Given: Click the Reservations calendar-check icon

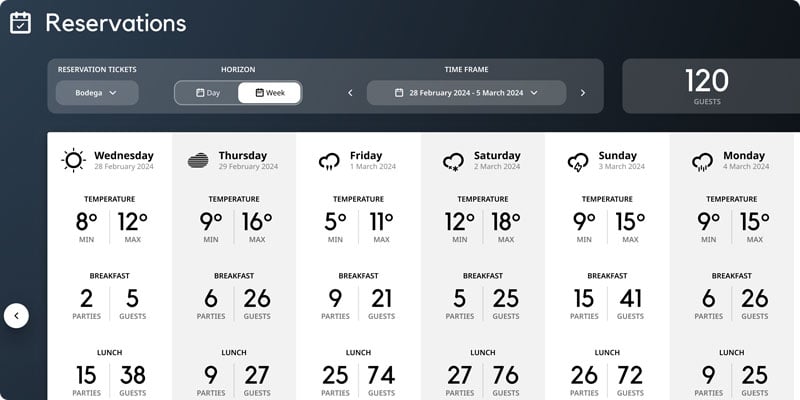Looking at the screenshot, I should coord(20,23).
